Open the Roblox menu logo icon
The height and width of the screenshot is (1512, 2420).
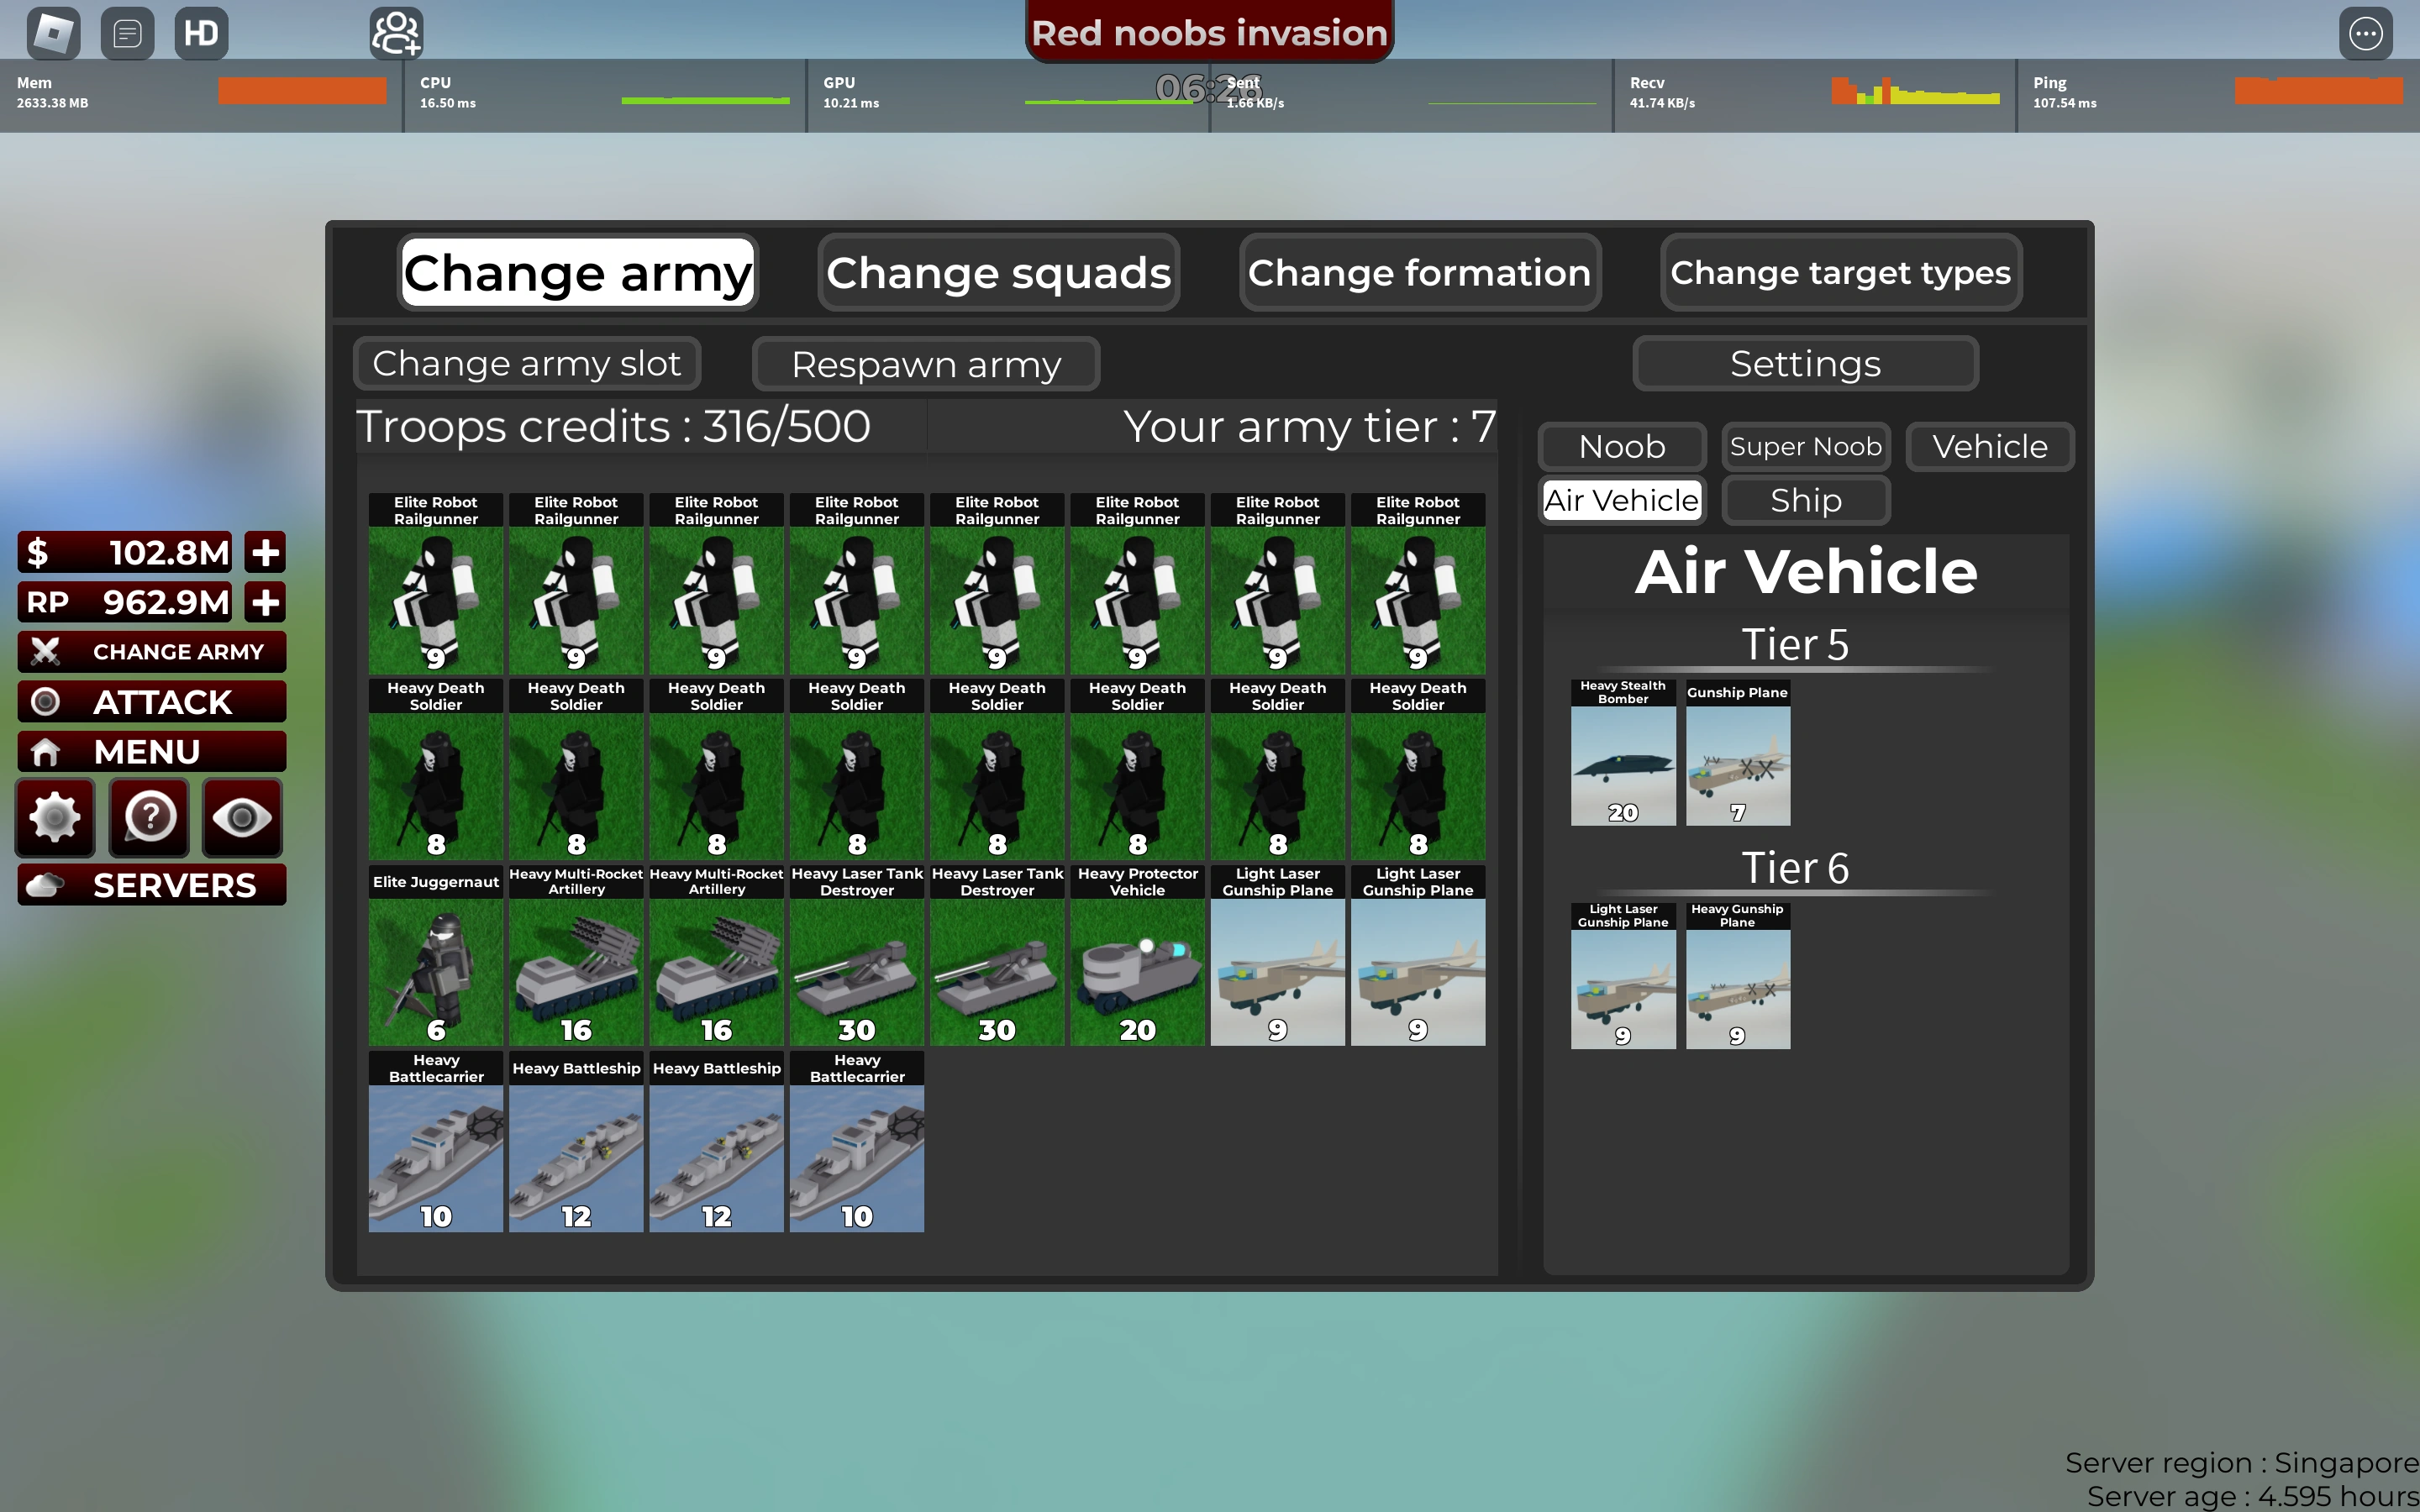pyautogui.click(x=53, y=33)
